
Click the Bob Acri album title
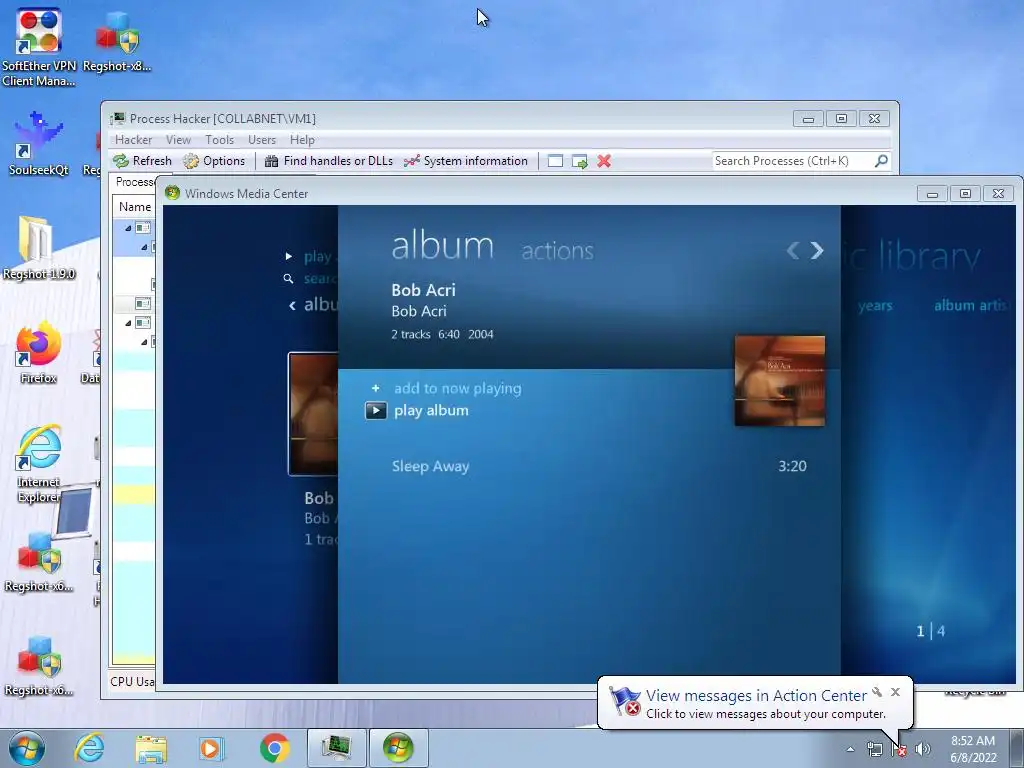[x=423, y=290]
